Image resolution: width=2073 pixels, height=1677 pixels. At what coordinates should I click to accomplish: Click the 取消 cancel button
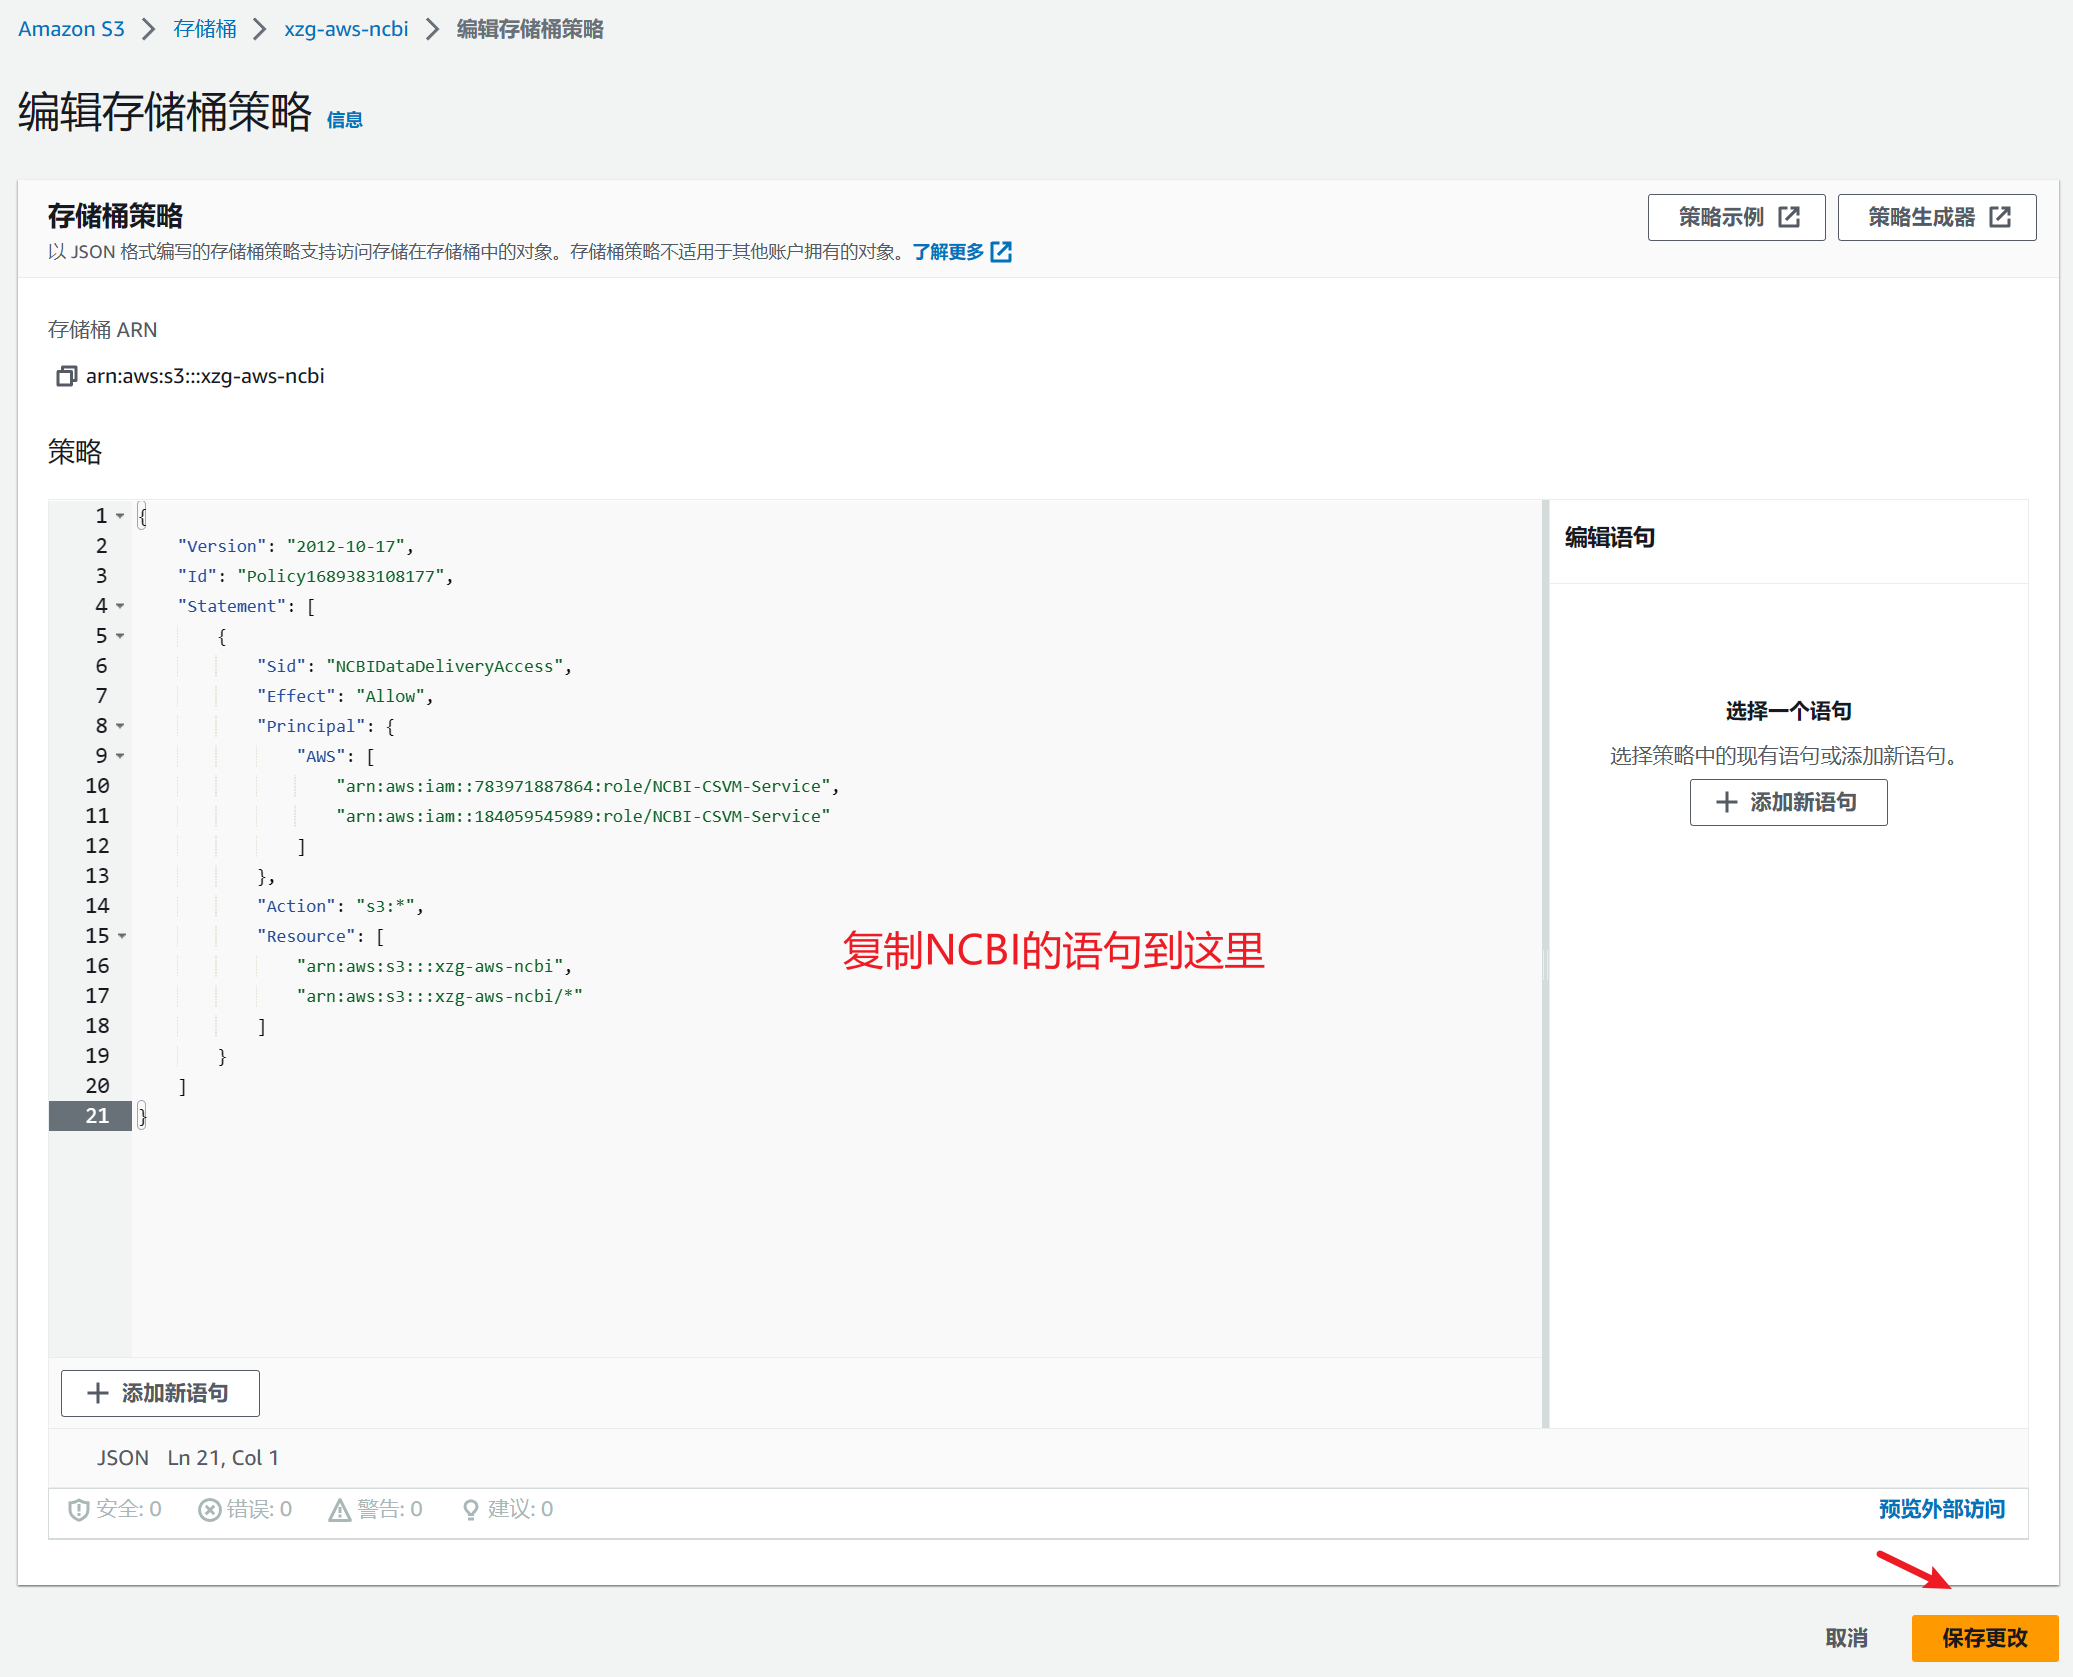(x=1846, y=1638)
